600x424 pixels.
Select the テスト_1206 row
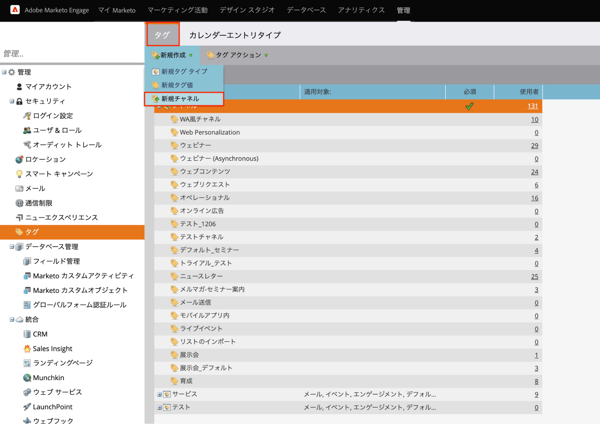pyautogui.click(x=348, y=224)
